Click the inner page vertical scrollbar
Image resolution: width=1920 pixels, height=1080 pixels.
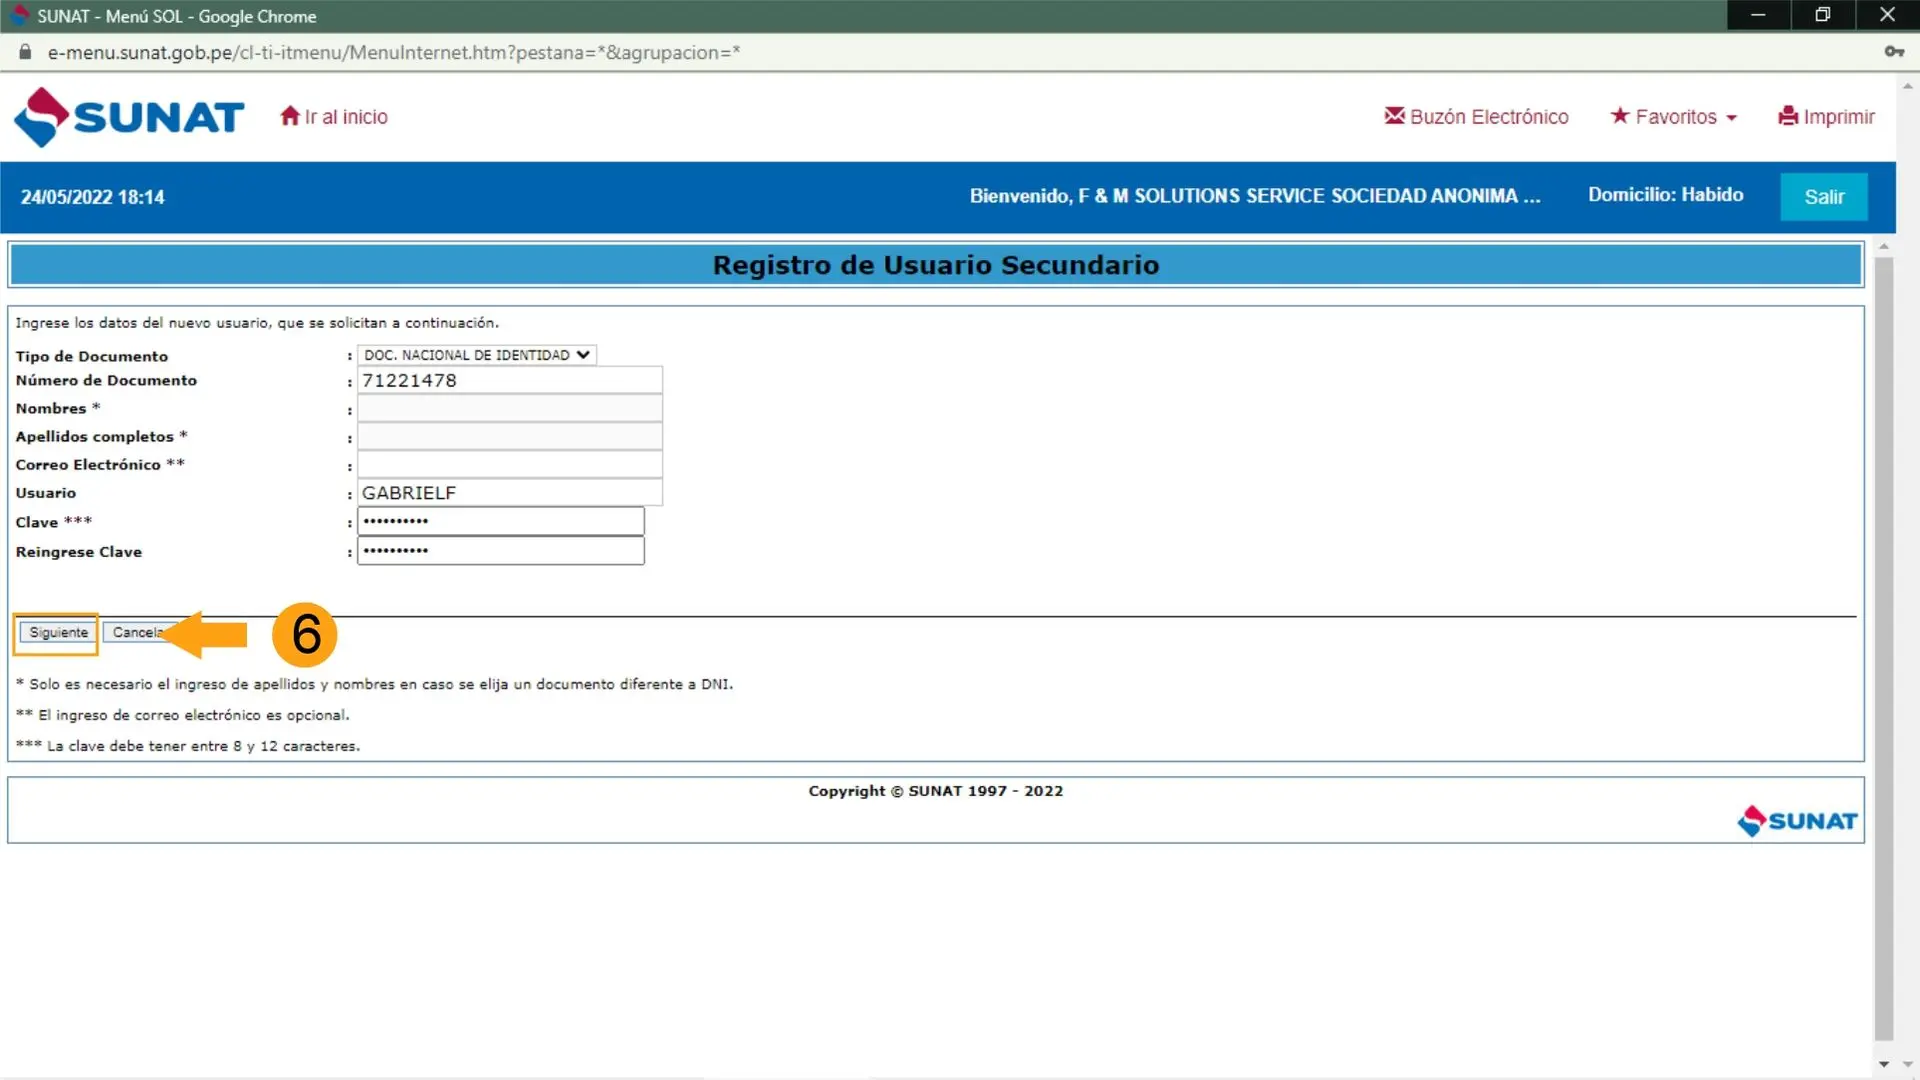point(1884,650)
